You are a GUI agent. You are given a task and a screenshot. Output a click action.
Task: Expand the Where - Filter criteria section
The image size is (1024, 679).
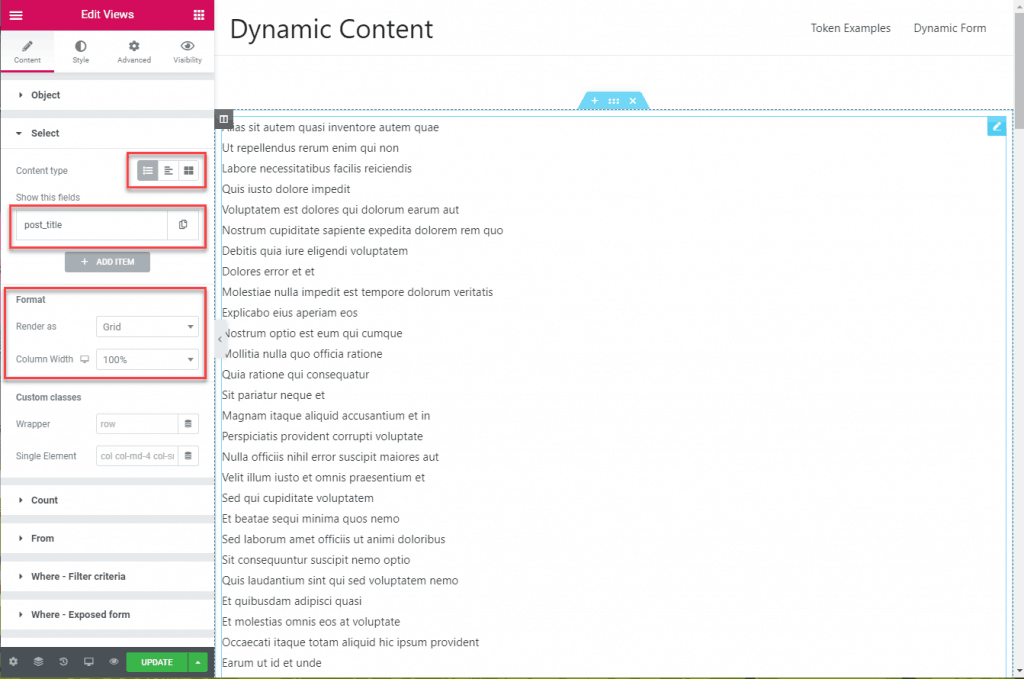click(x=78, y=577)
